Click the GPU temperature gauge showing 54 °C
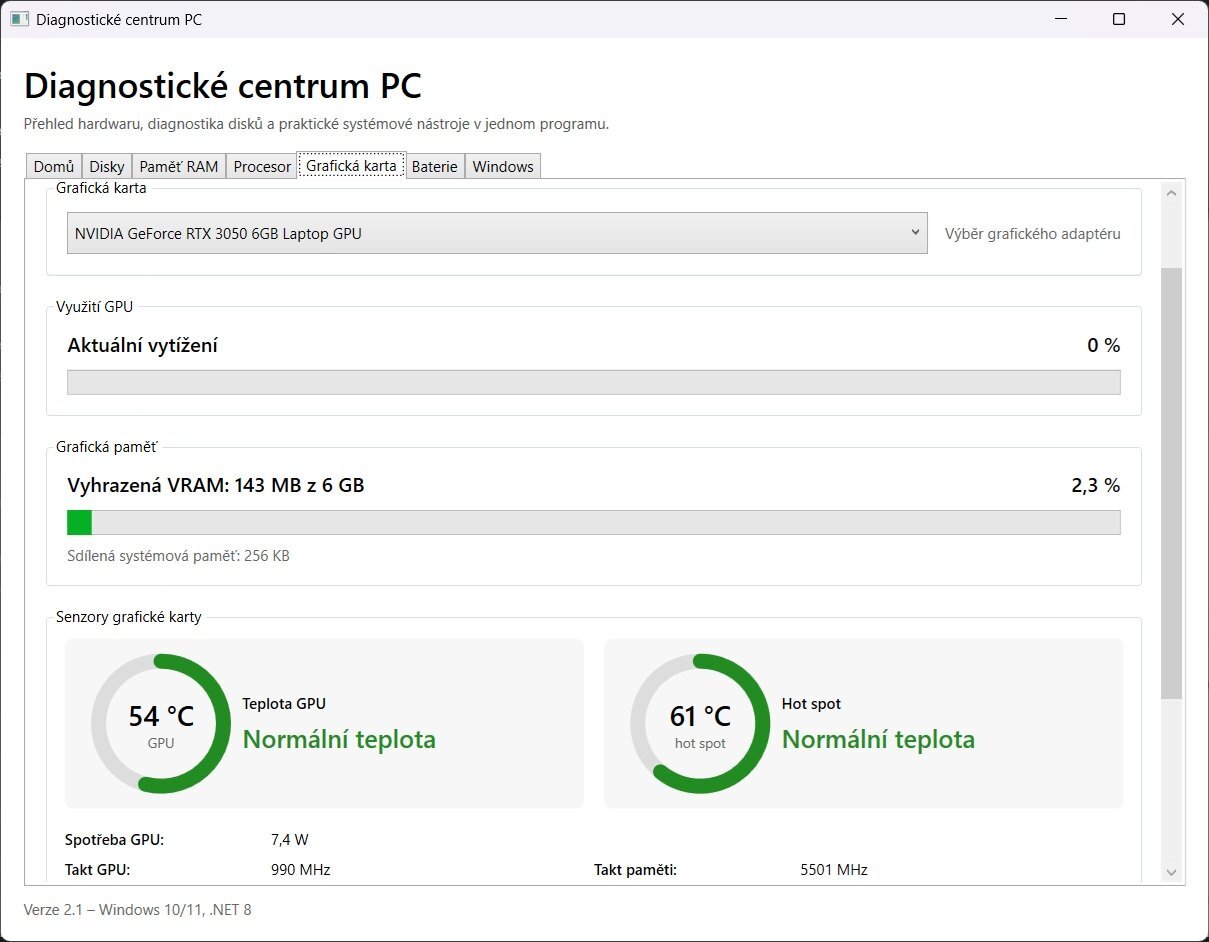The height and width of the screenshot is (942, 1209). [161, 724]
